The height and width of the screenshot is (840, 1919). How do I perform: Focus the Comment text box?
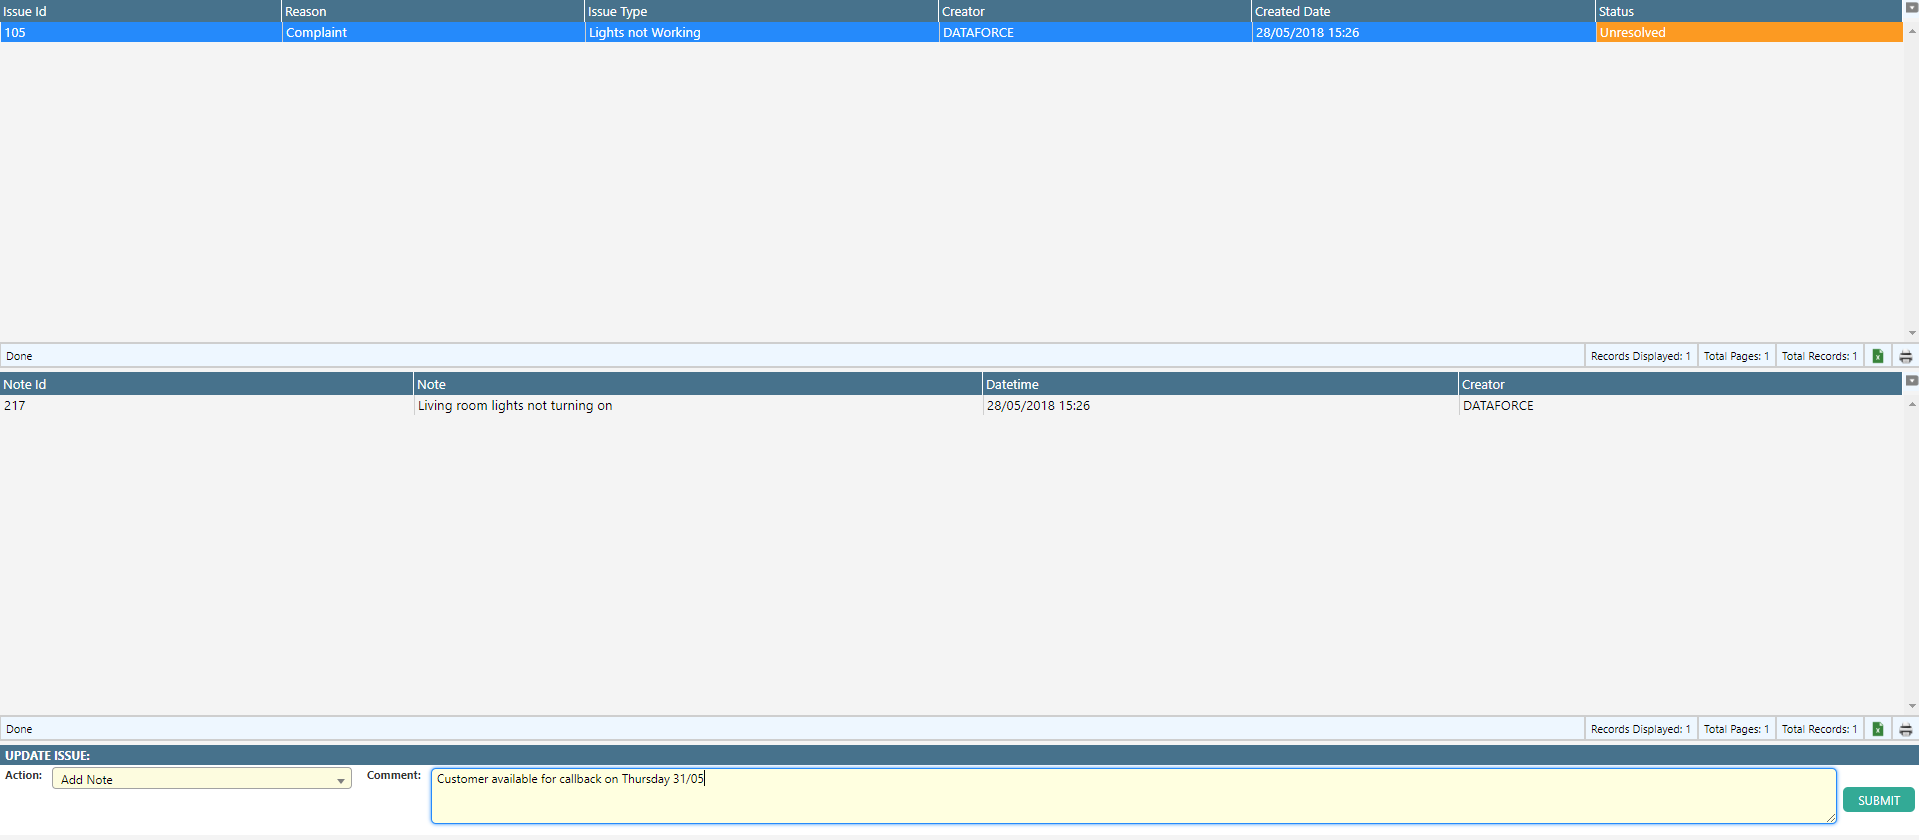pyautogui.click(x=1133, y=796)
